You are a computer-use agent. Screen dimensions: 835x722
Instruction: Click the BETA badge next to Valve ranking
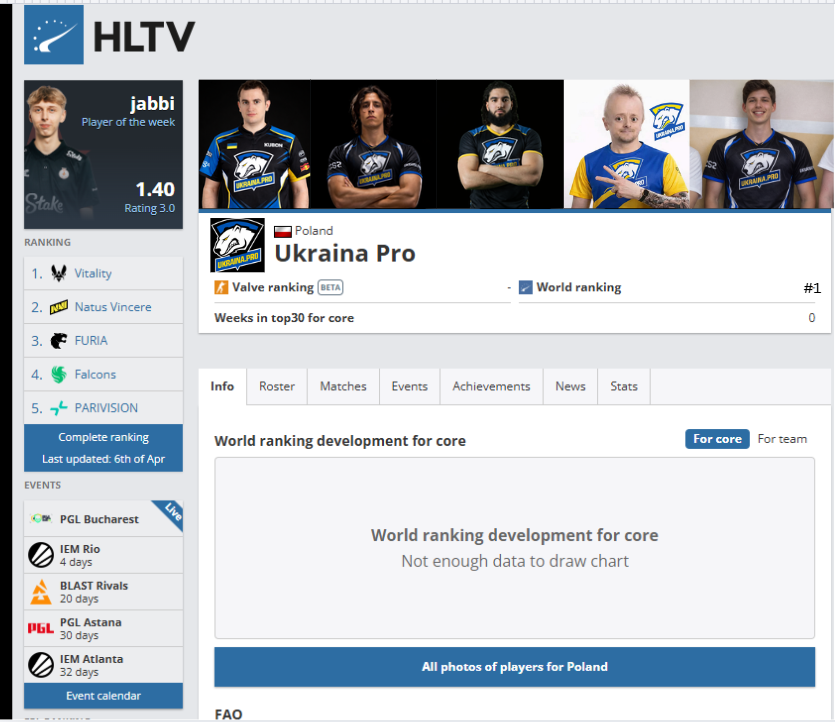331,288
